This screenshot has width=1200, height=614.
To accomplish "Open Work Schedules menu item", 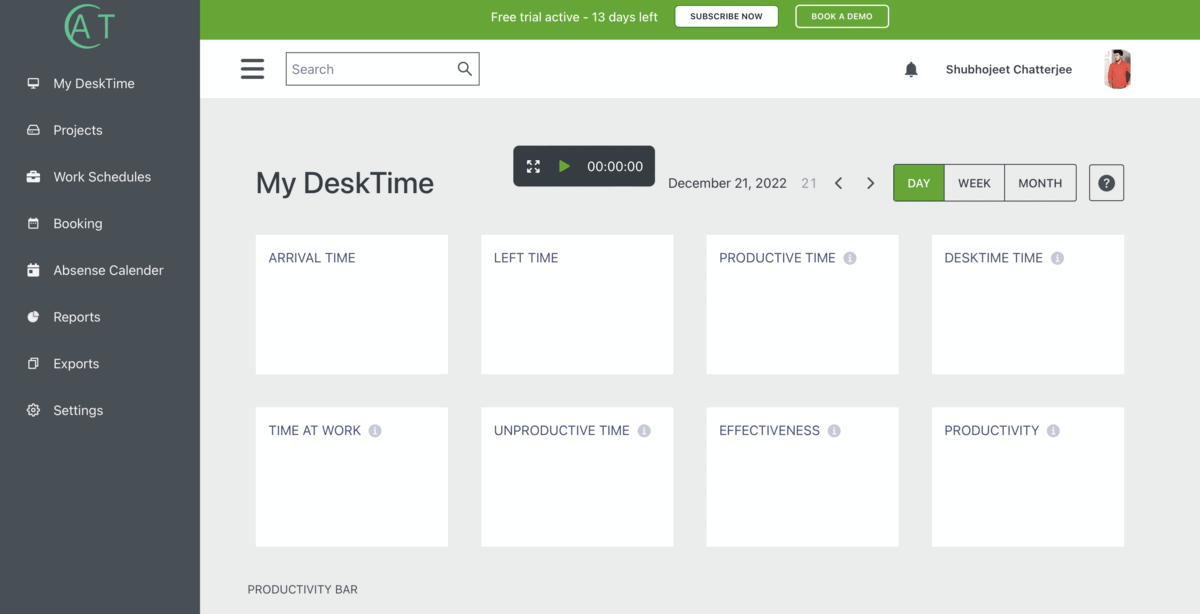I will [x=100, y=177].
